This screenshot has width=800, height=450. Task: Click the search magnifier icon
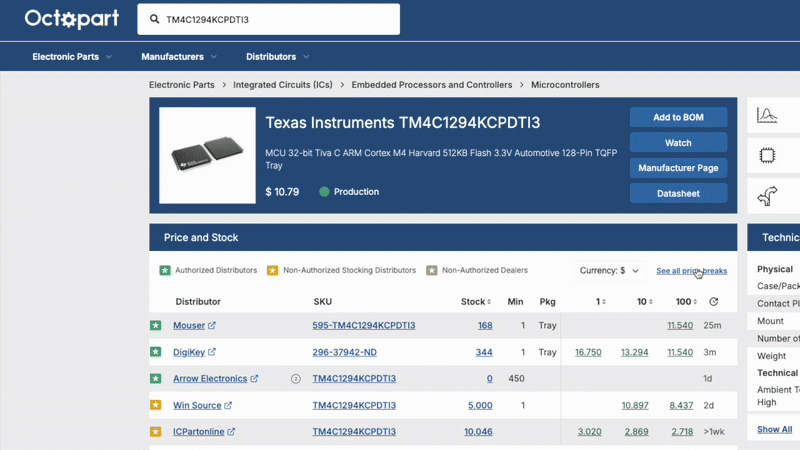click(154, 19)
